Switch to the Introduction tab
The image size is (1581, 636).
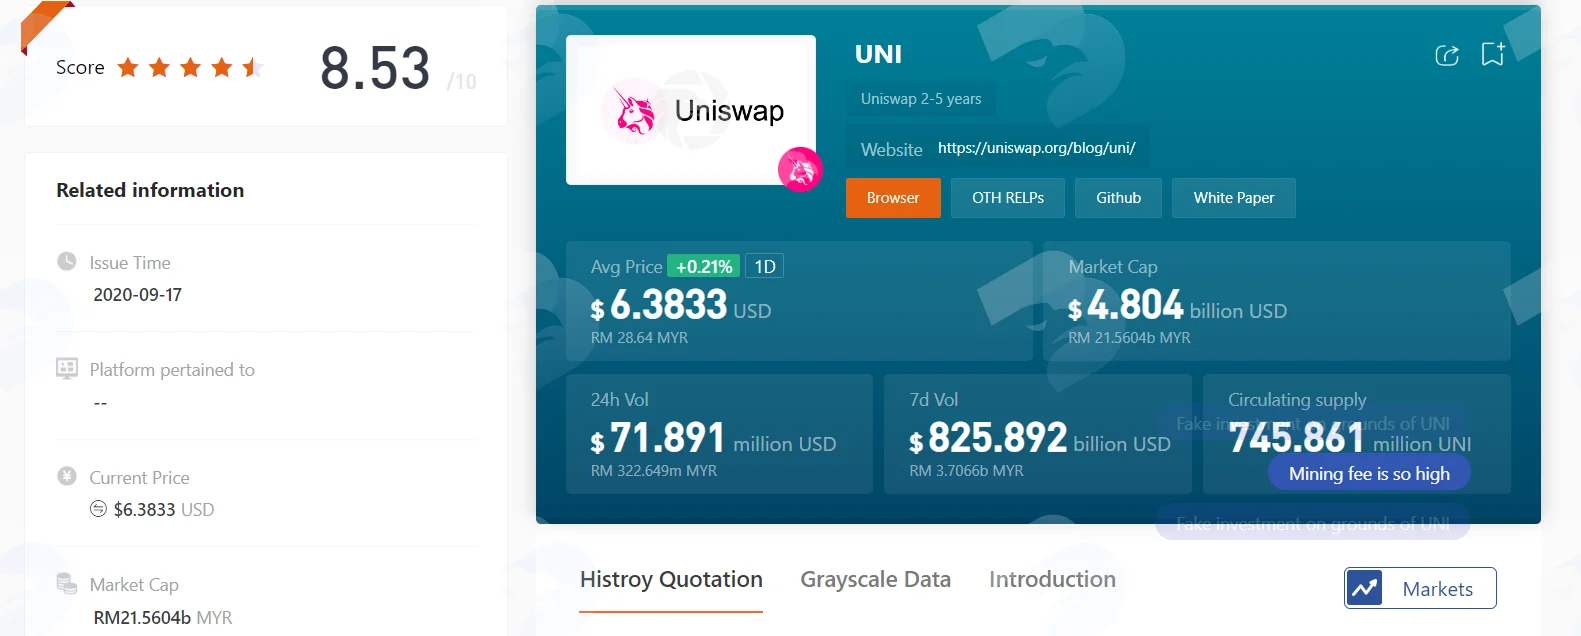(x=1052, y=580)
